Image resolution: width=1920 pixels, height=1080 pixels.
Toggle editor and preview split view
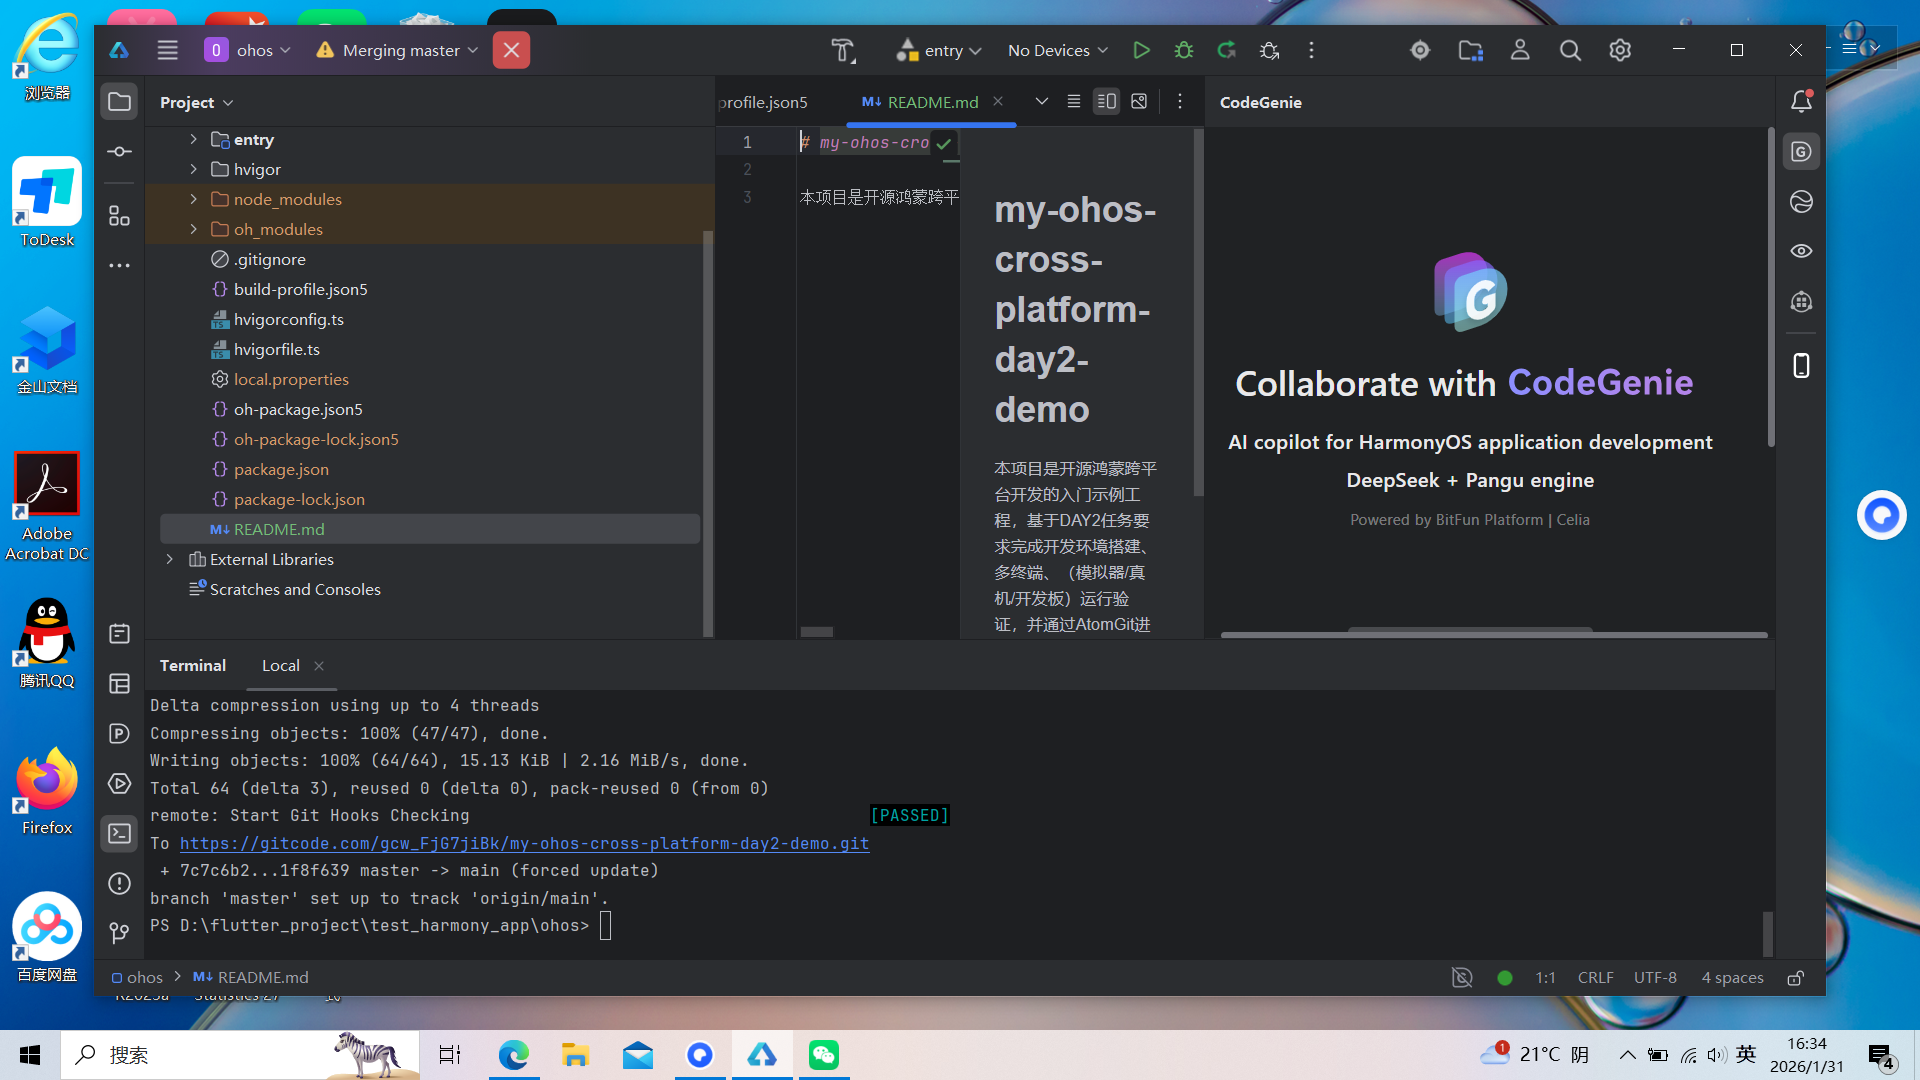point(1106,101)
